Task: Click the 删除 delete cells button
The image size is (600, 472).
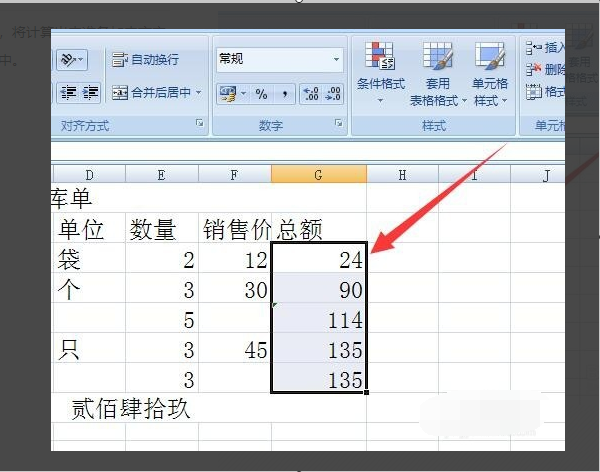Action: point(545,70)
